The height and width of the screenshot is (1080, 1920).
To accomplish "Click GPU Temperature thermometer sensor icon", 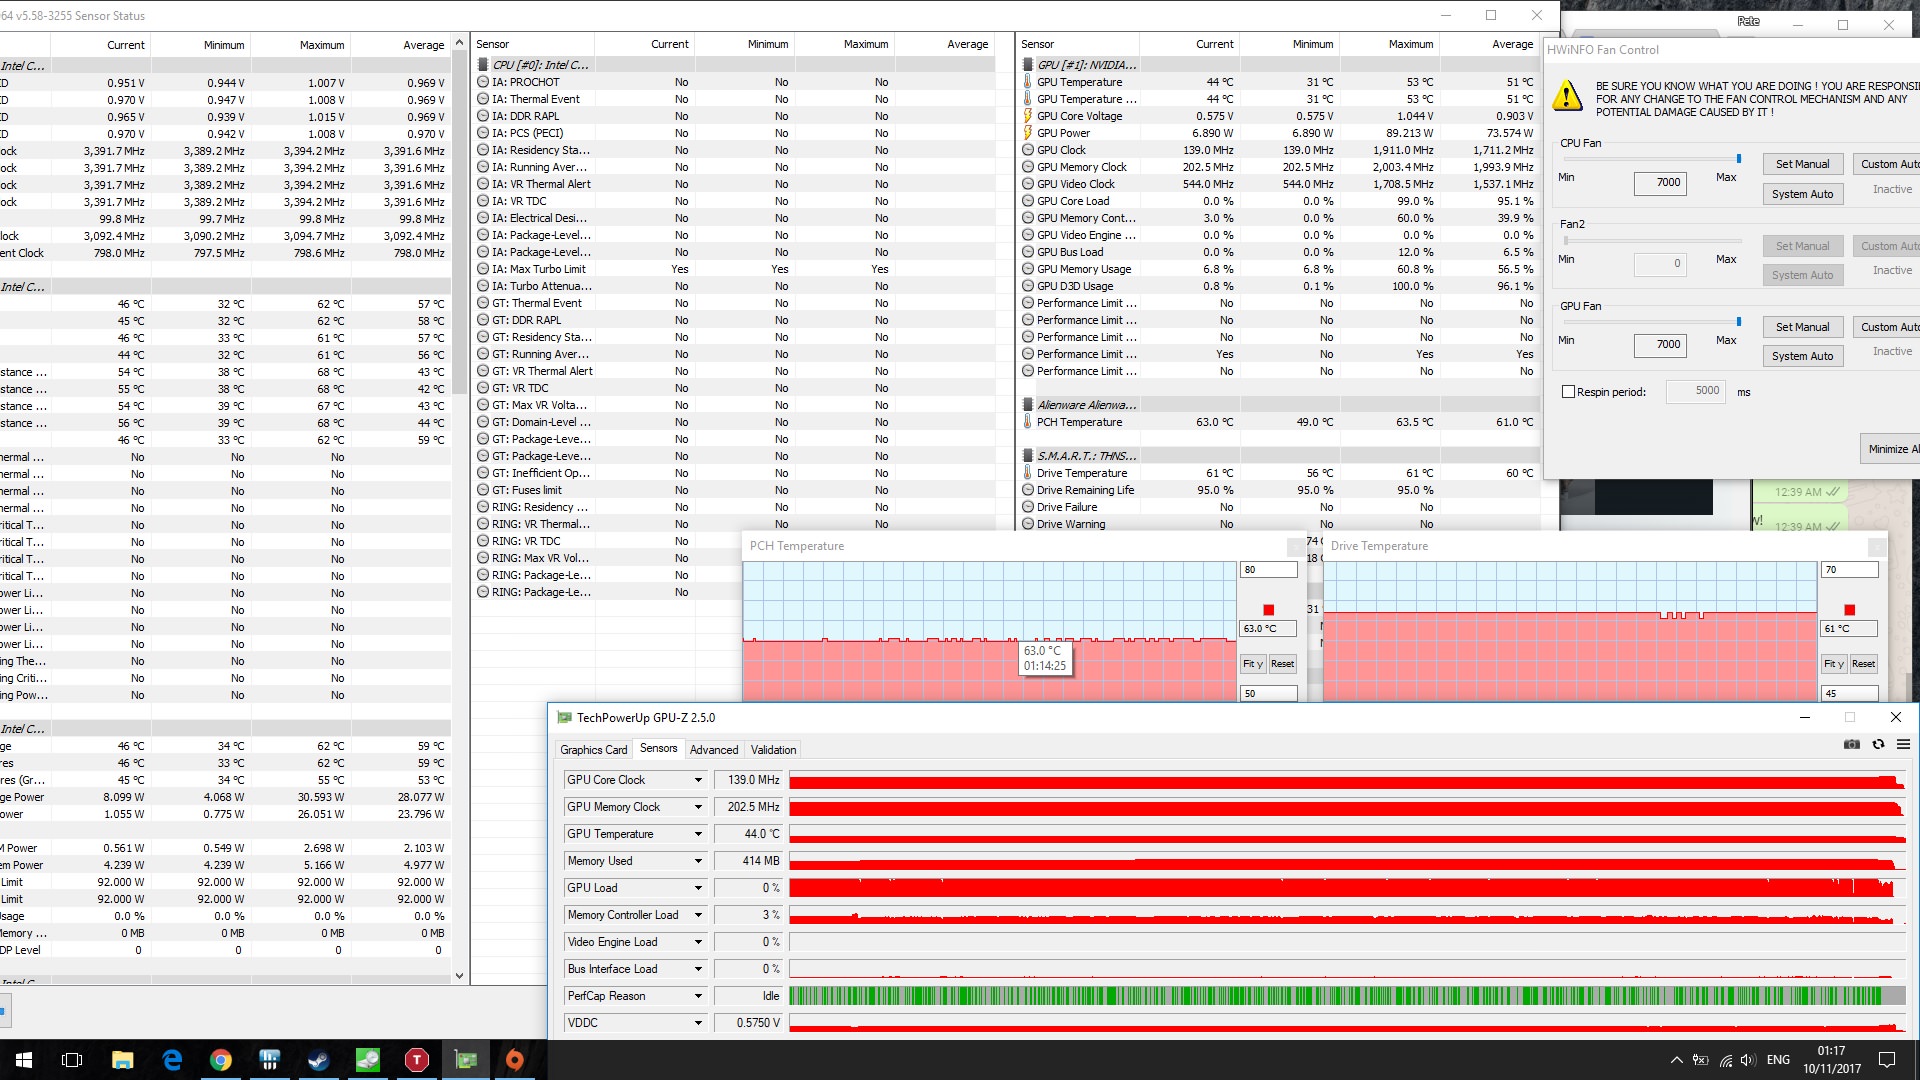I will tap(1027, 82).
